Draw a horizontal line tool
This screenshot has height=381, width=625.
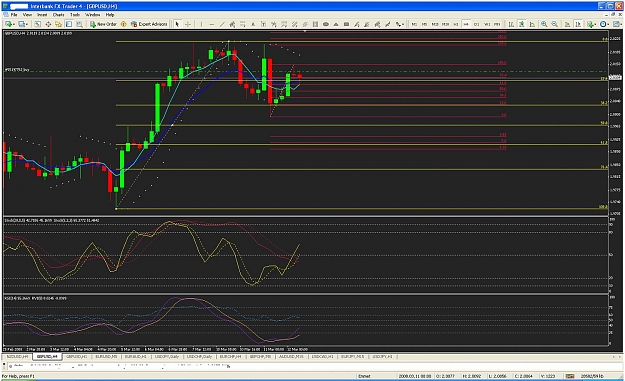tap(212, 24)
